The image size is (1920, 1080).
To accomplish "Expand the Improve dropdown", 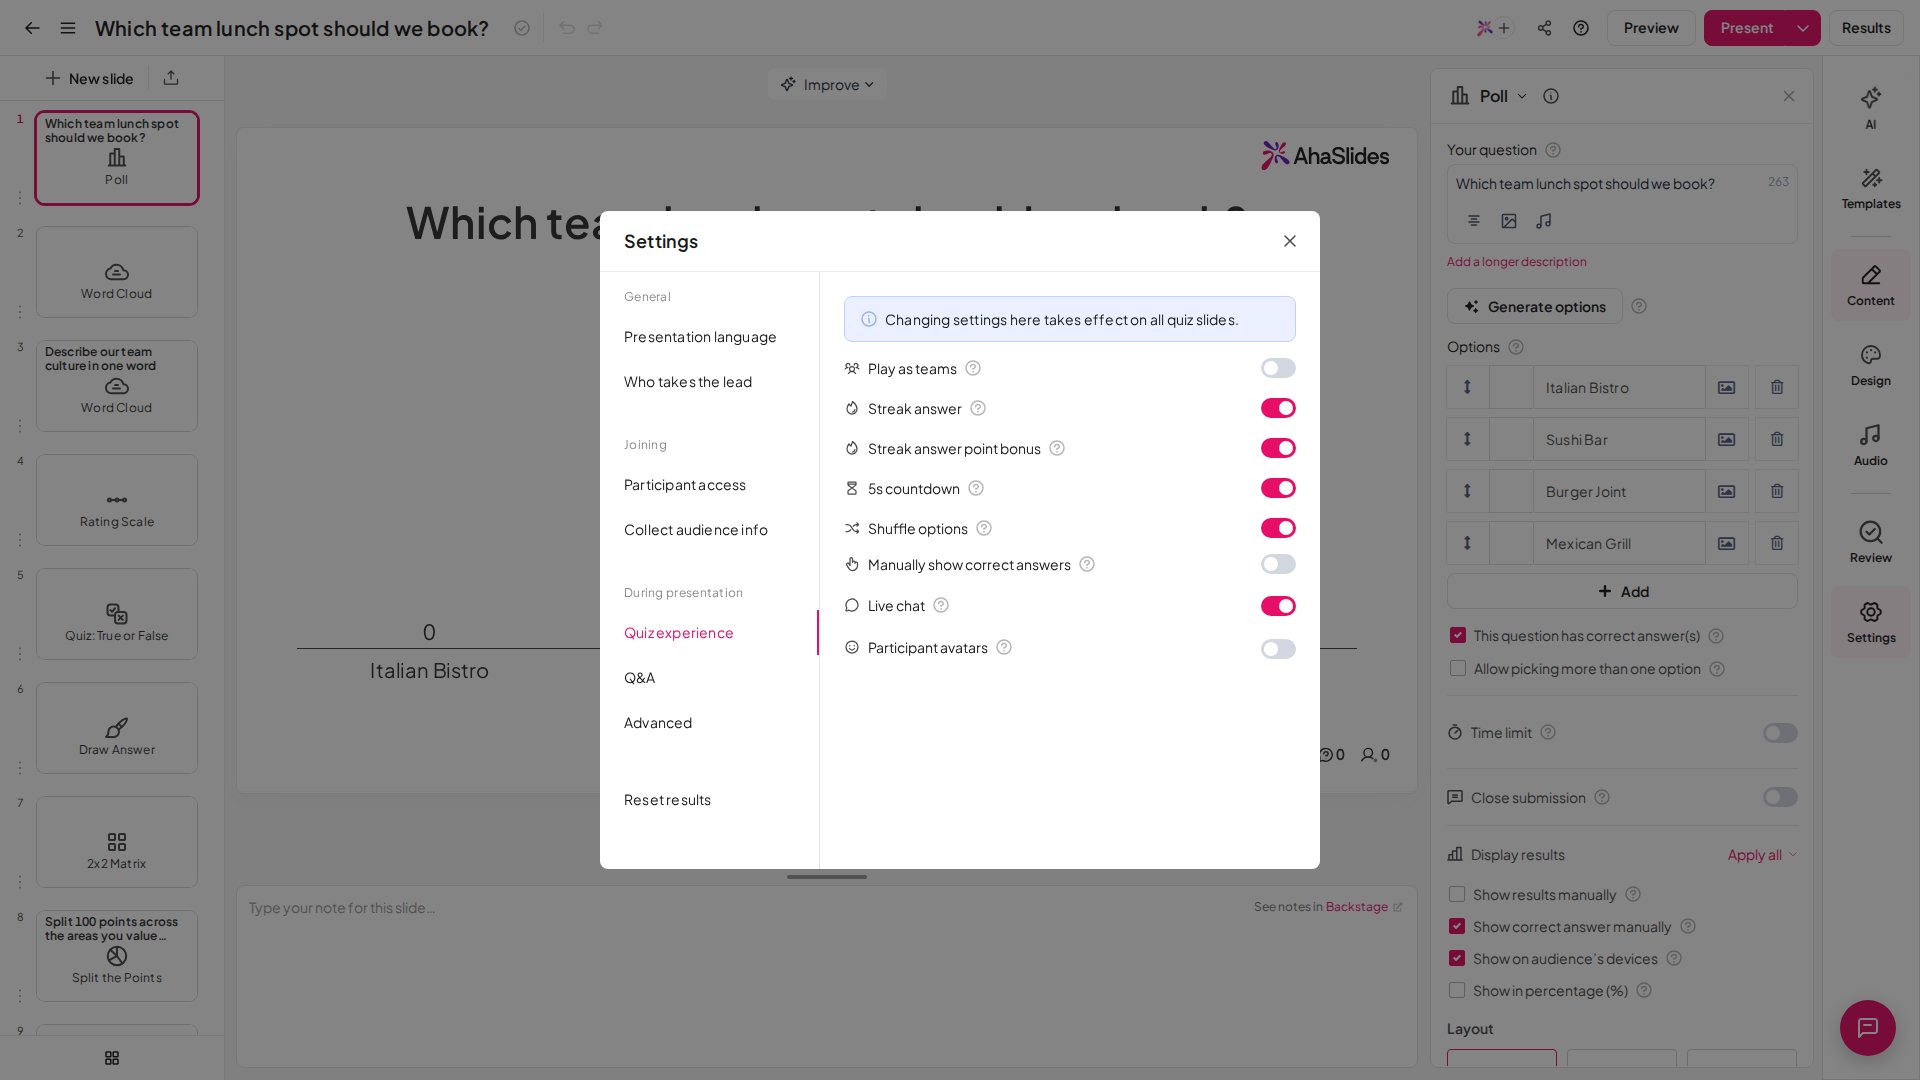I will point(827,85).
